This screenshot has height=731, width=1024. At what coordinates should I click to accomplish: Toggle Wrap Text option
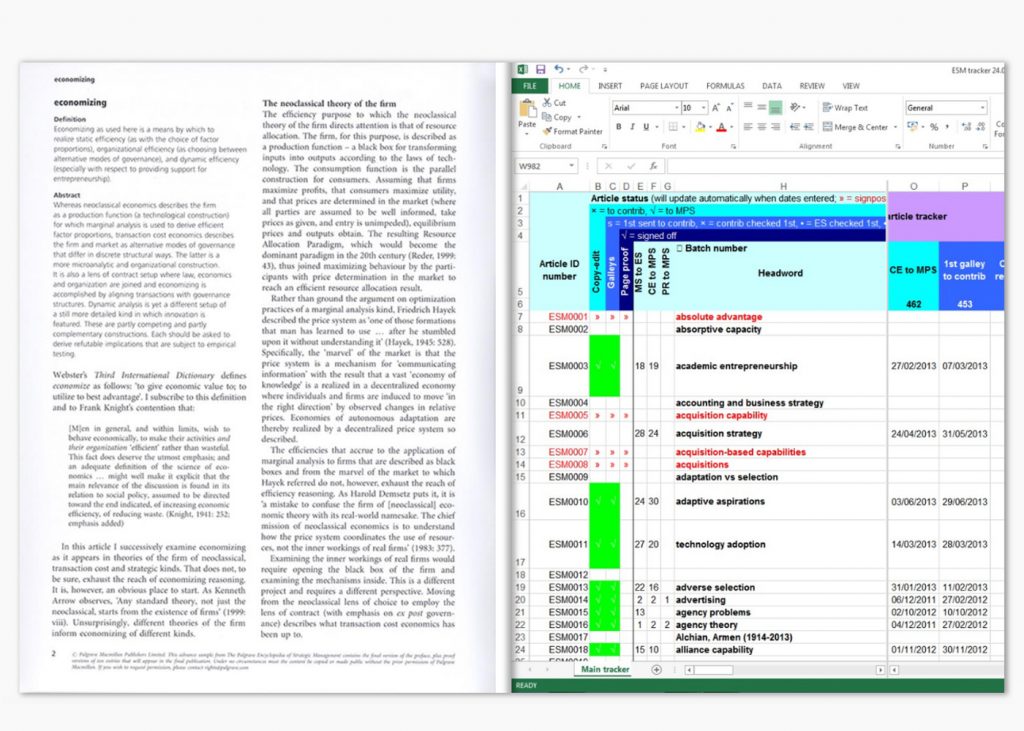tap(844, 107)
